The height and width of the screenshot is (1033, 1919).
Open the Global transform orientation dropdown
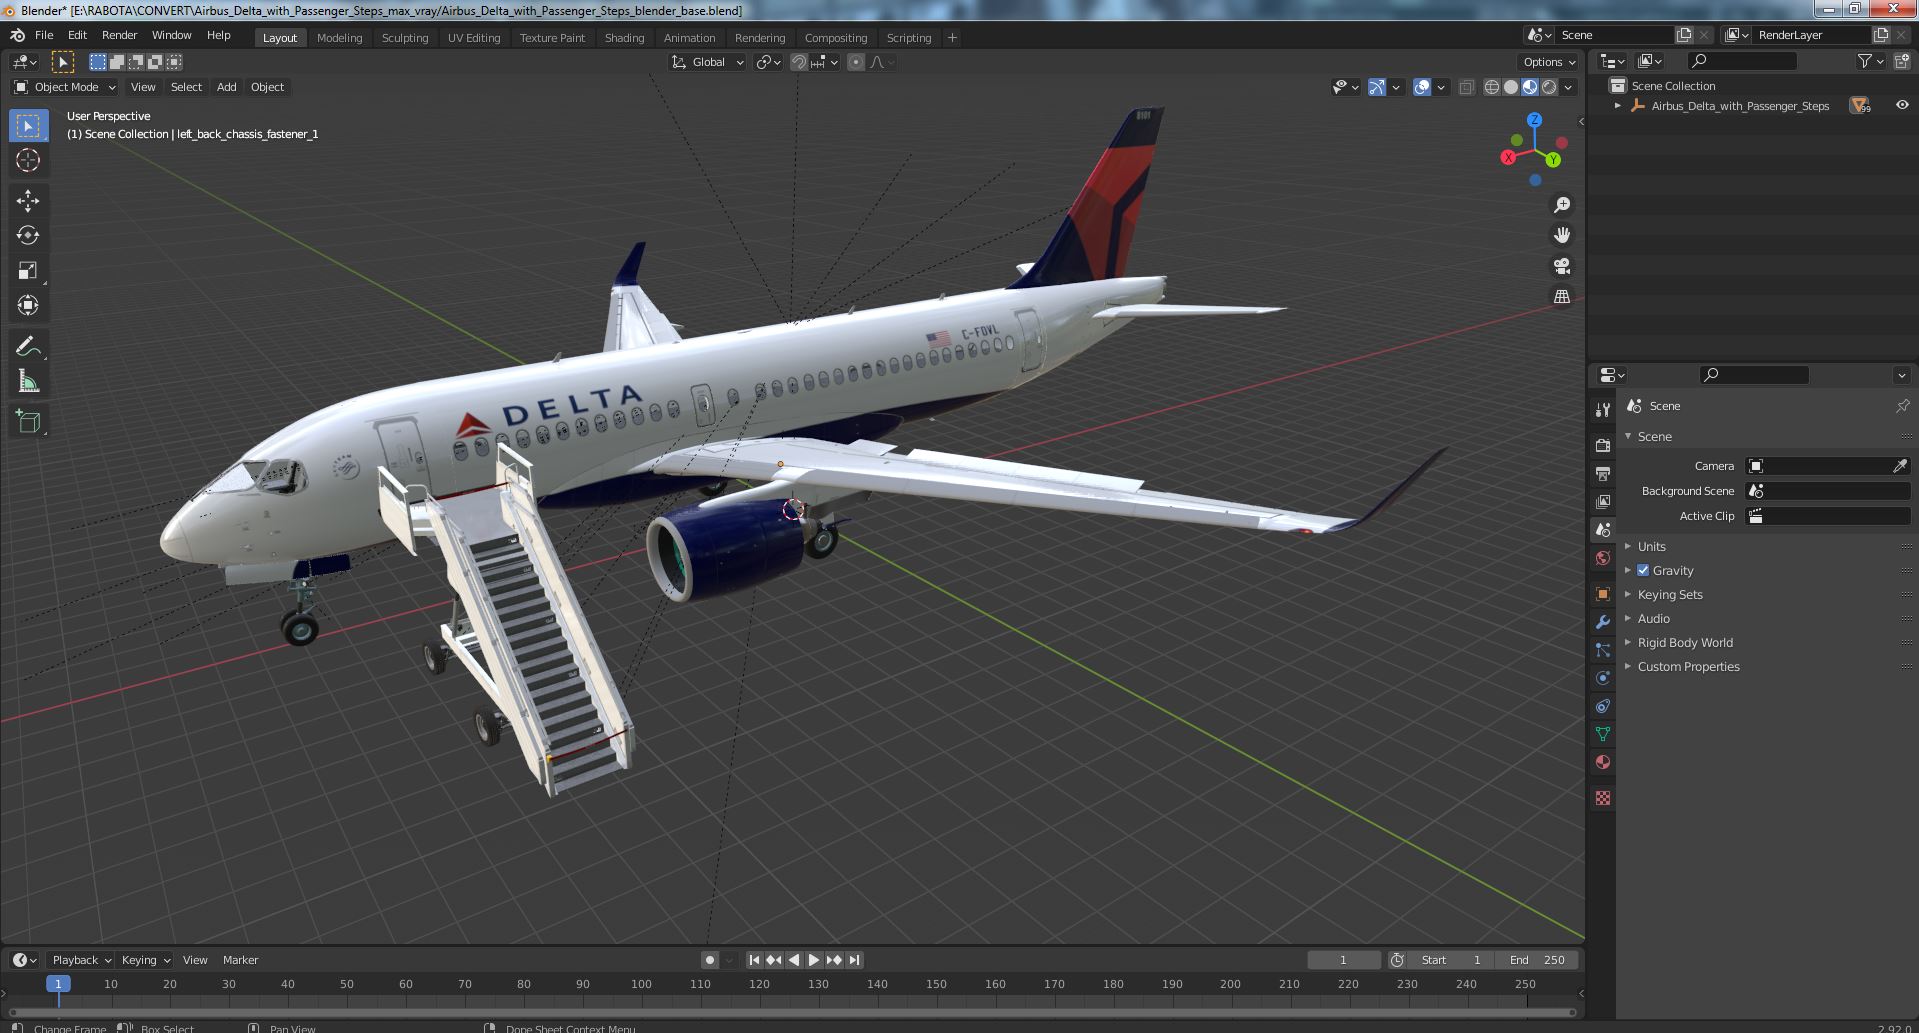pyautogui.click(x=708, y=62)
